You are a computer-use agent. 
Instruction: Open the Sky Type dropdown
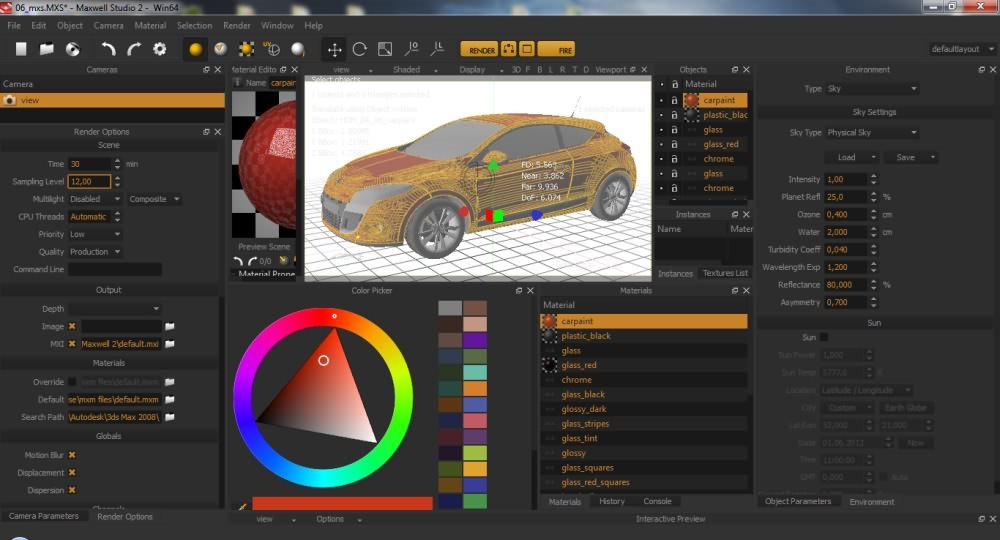870,132
